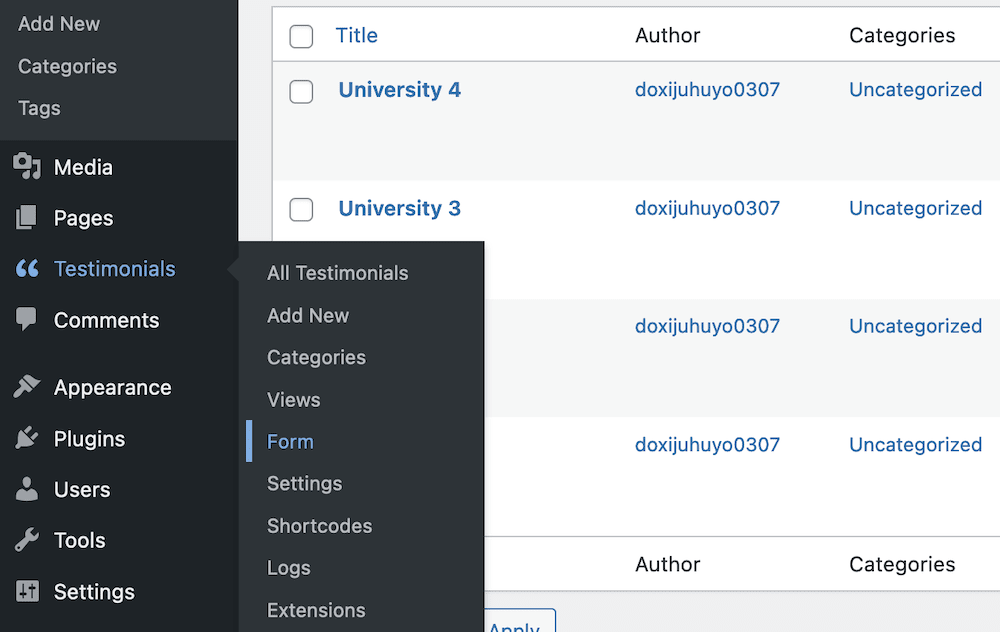Click the Appearance paintbrush icon
The width and height of the screenshot is (1000, 632).
(x=27, y=386)
